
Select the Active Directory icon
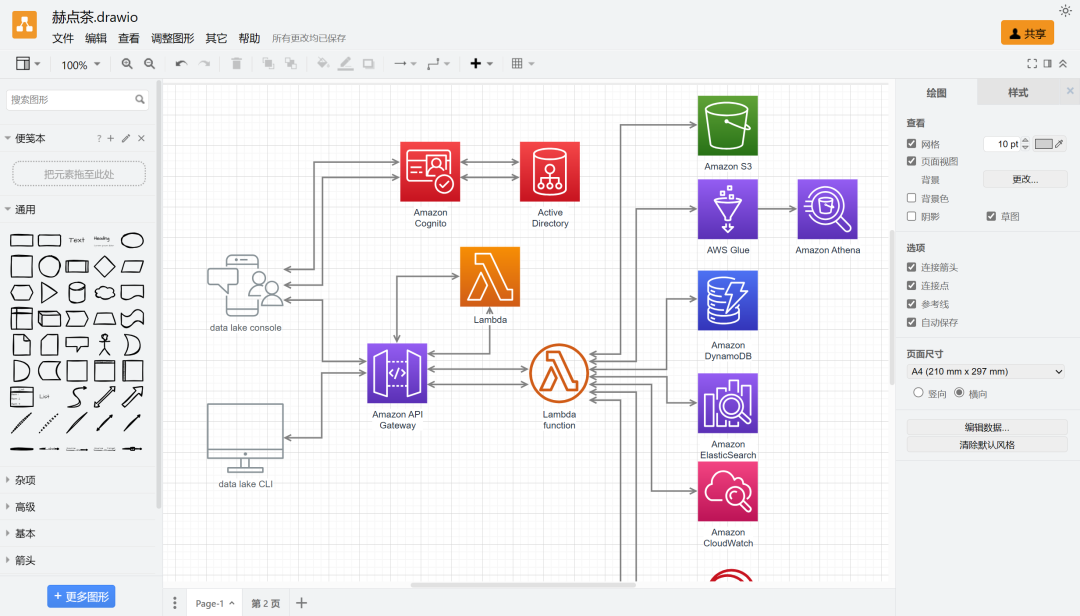click(550, 172)
